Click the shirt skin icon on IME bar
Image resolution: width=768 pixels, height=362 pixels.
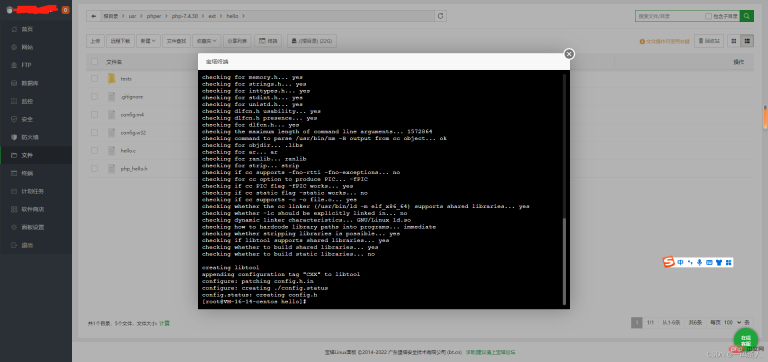tap(719, 263)
